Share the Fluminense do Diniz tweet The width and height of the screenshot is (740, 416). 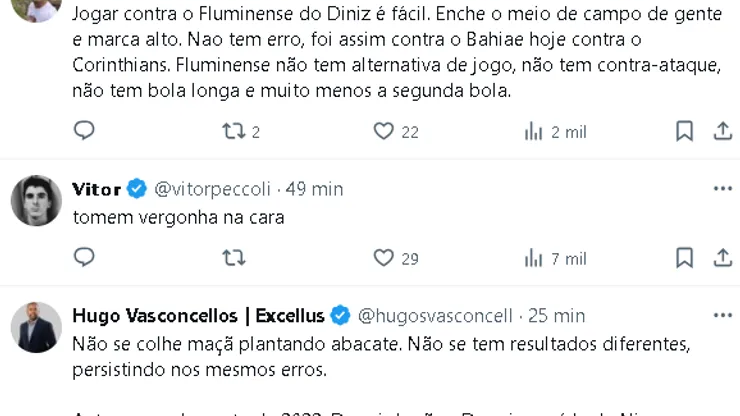[722, 131]
